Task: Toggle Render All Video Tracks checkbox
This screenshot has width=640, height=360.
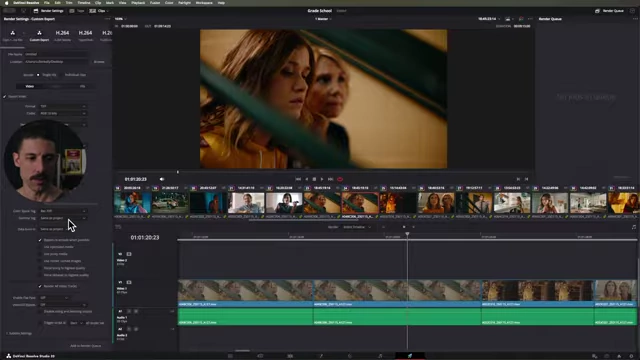Action: (40, 286)
